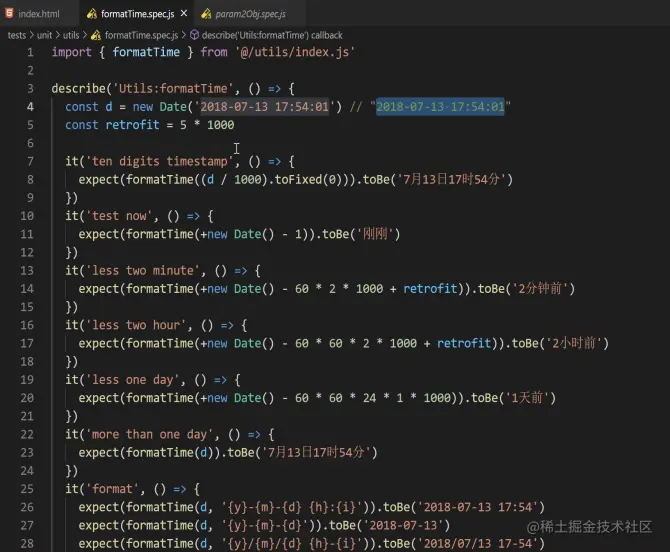Click line number 1 in gutter
670x552 pixels.
(x=30, y=52)
